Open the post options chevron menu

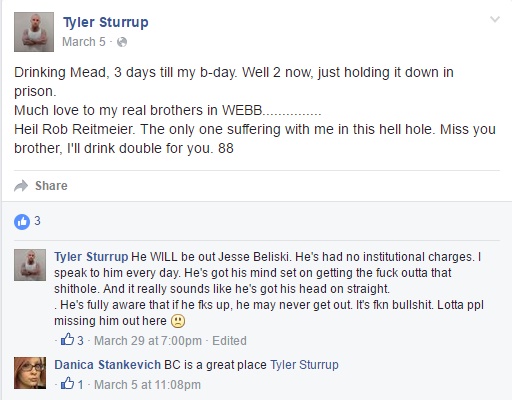tap(495, 19)
